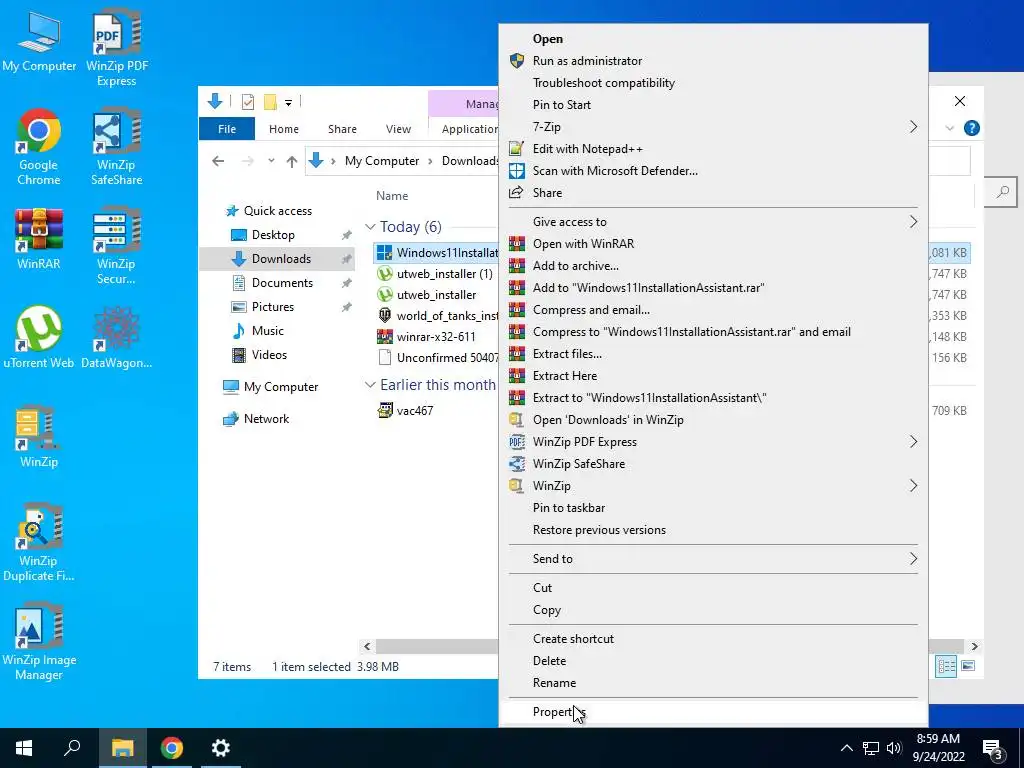
Task: Choose Edit with Notepad++
Action: [713, 149]
